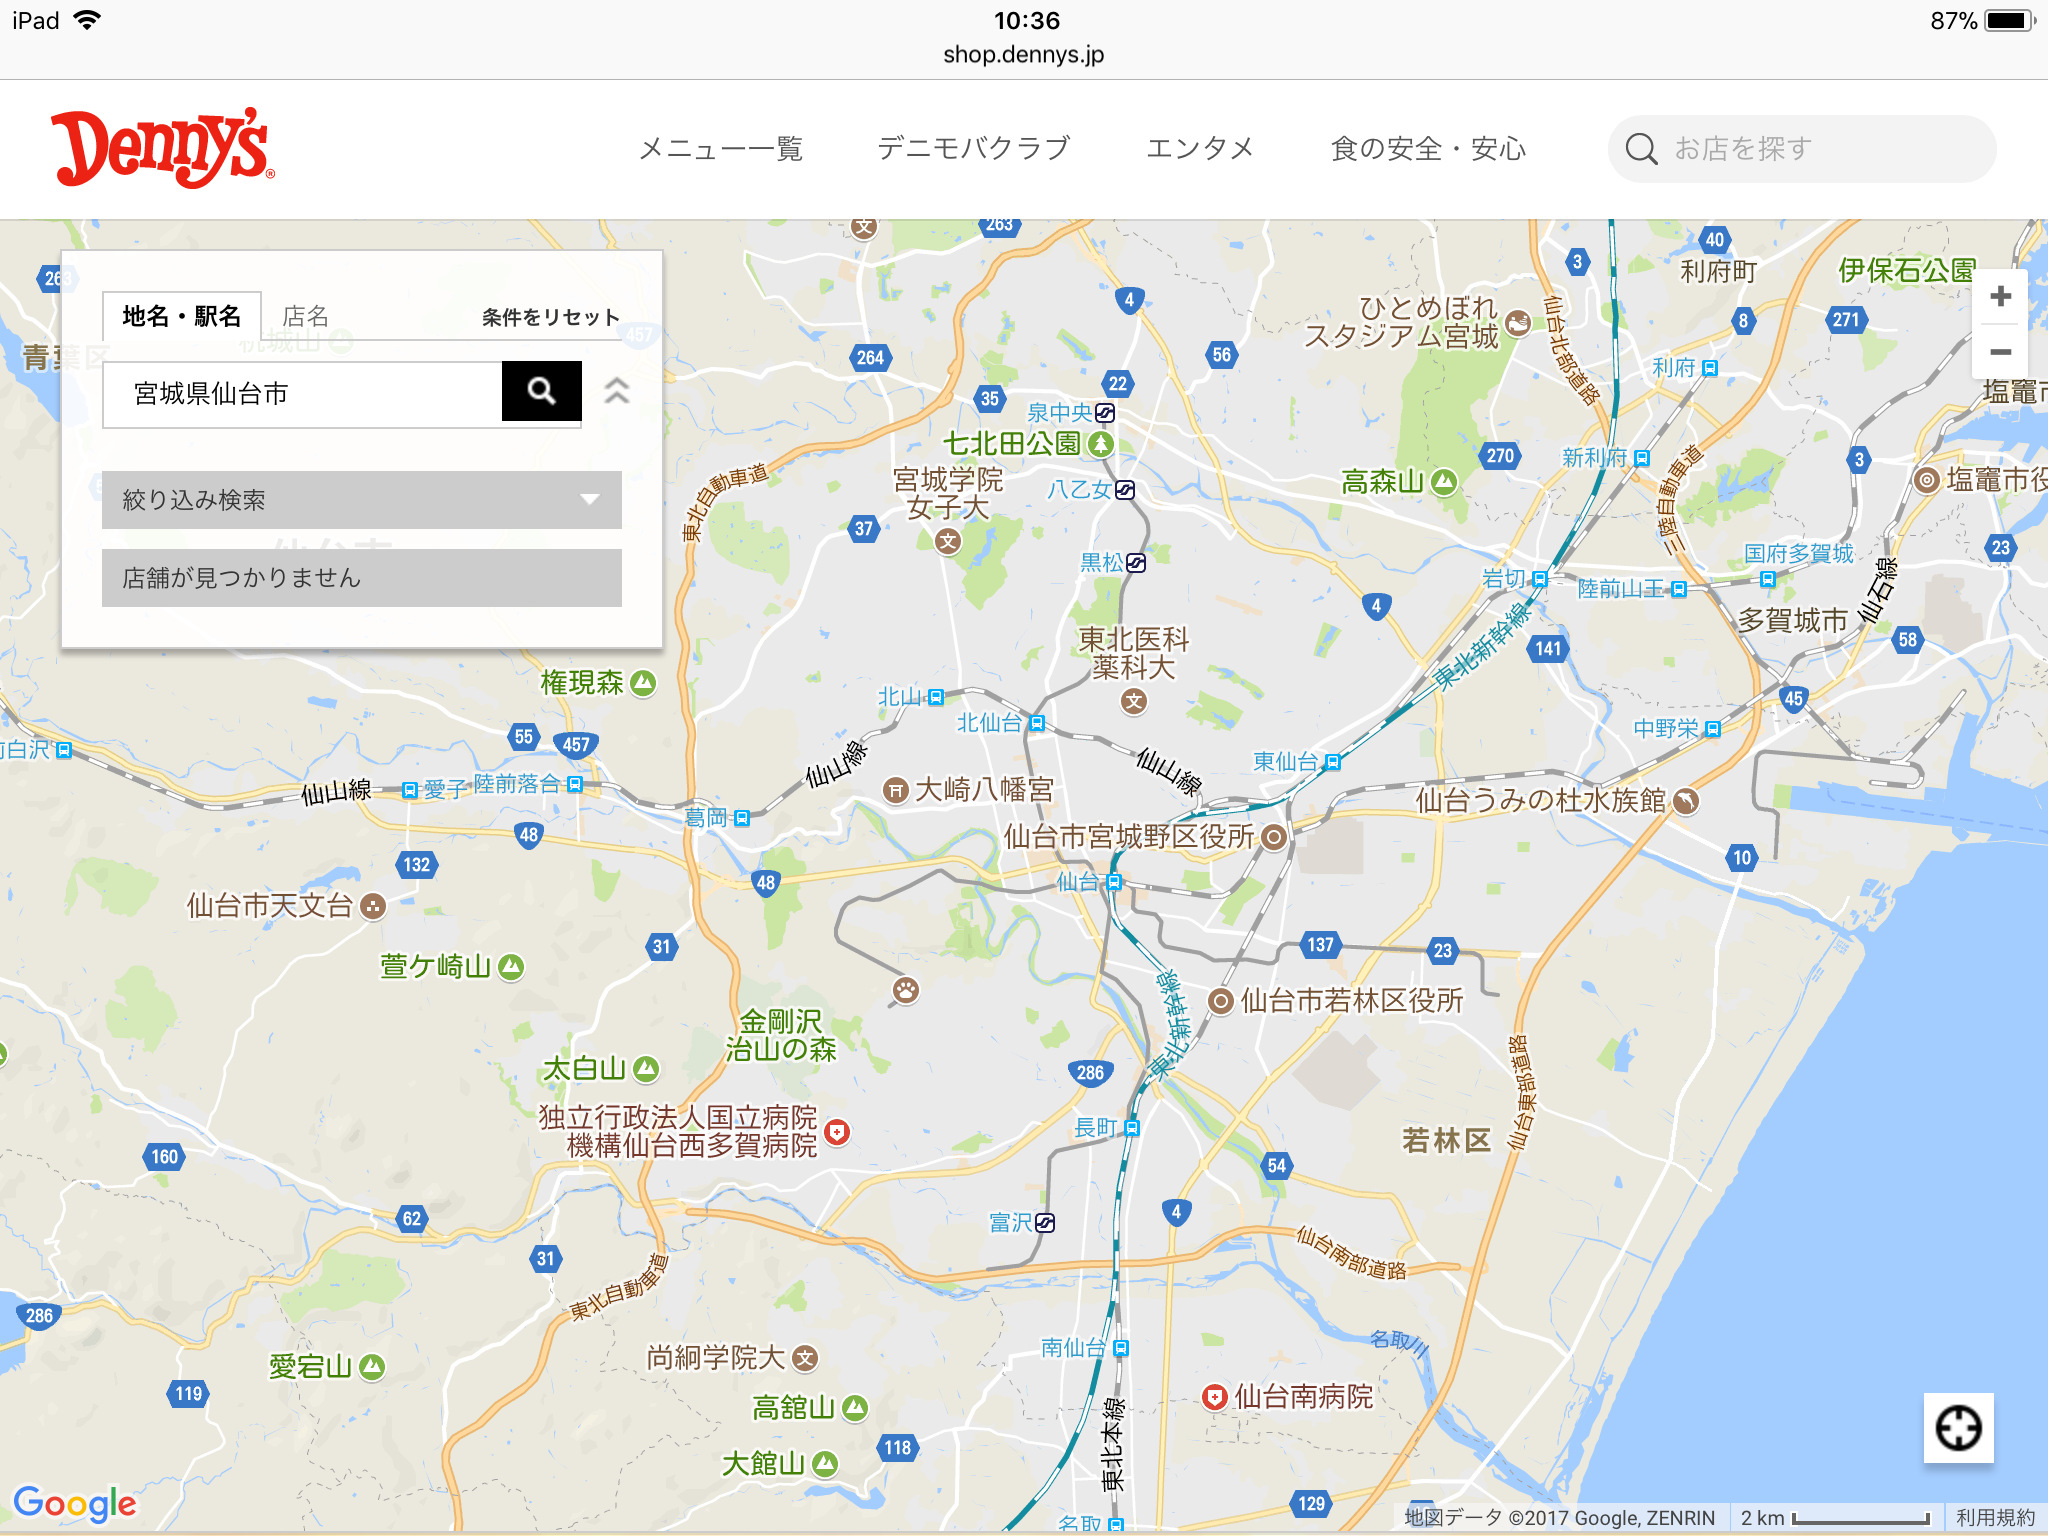Click 仙台市宮城野区役所 marker
2048x1536 pixels.
[1273, 837]
